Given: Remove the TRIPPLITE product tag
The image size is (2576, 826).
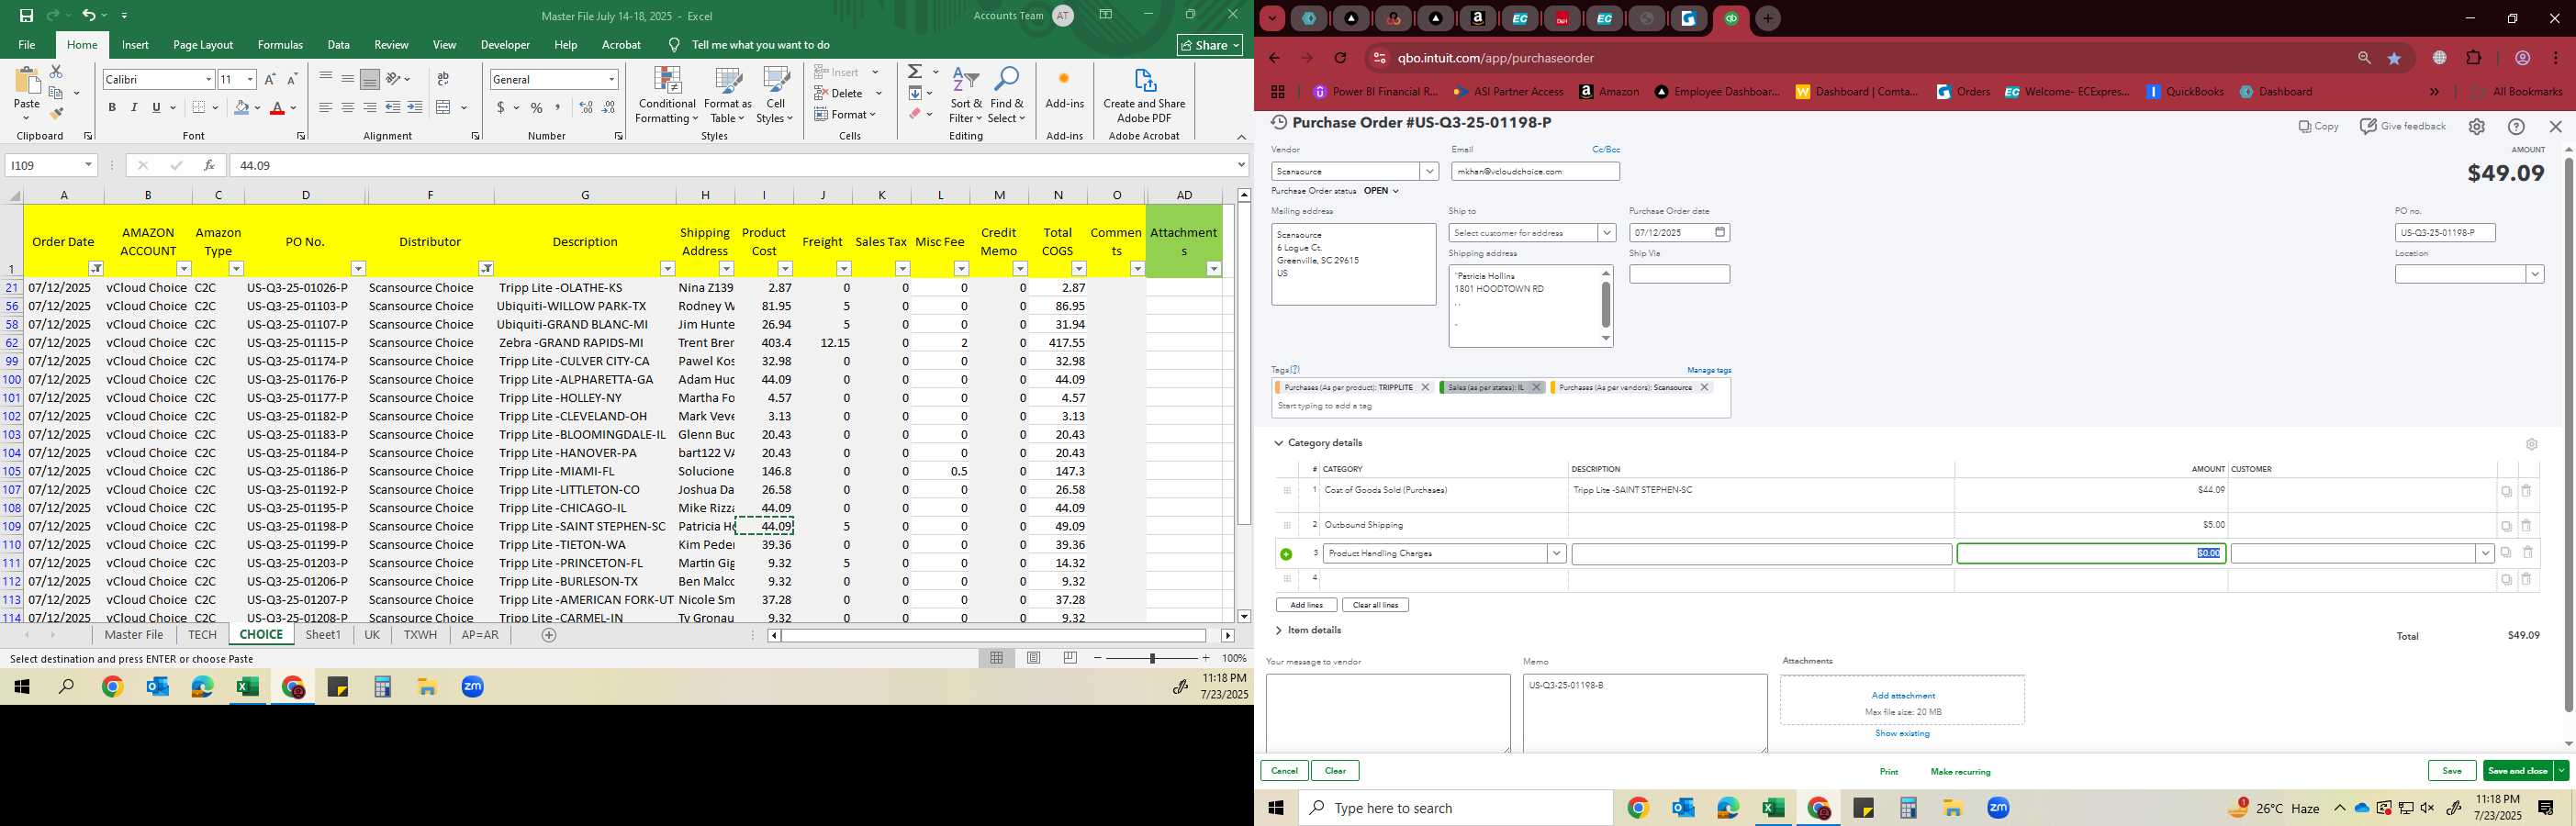Looking at the screenshot, I should [1425, 388].
